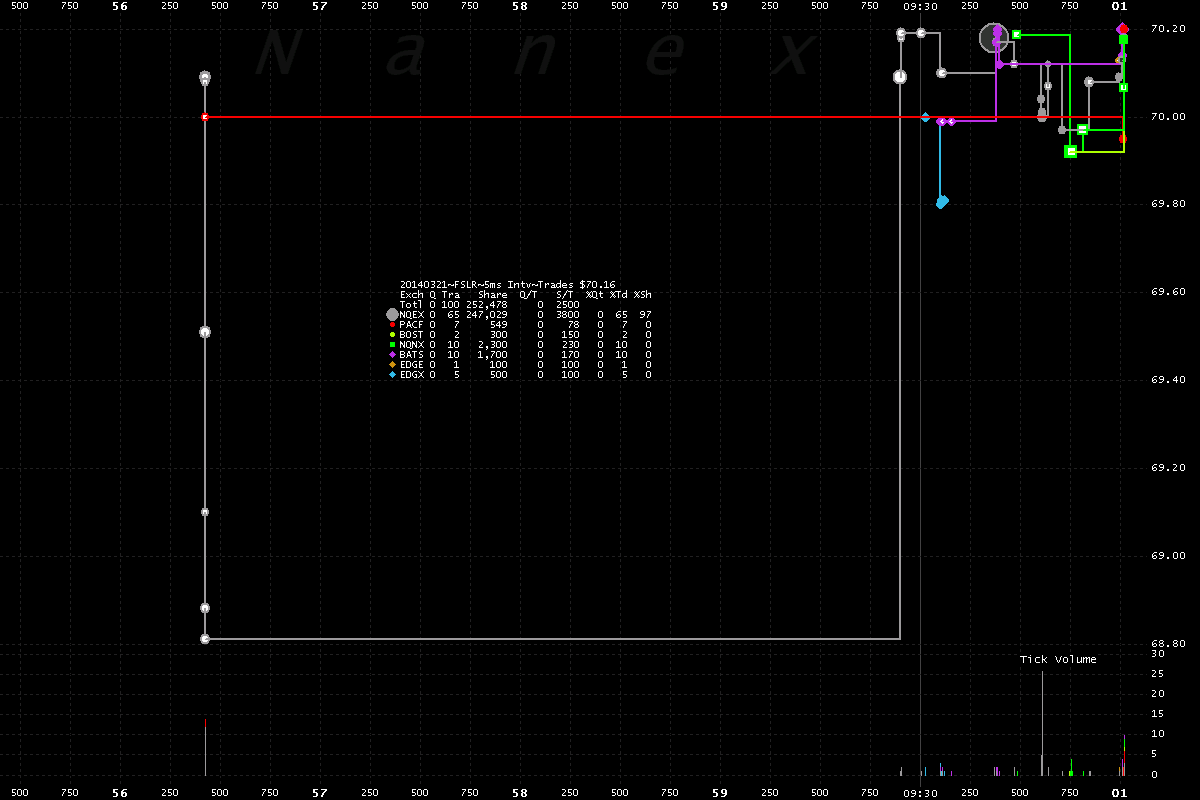Click the "$70.16" price in the legend title
Screen dimensions: 1200x800
point(598,285)
